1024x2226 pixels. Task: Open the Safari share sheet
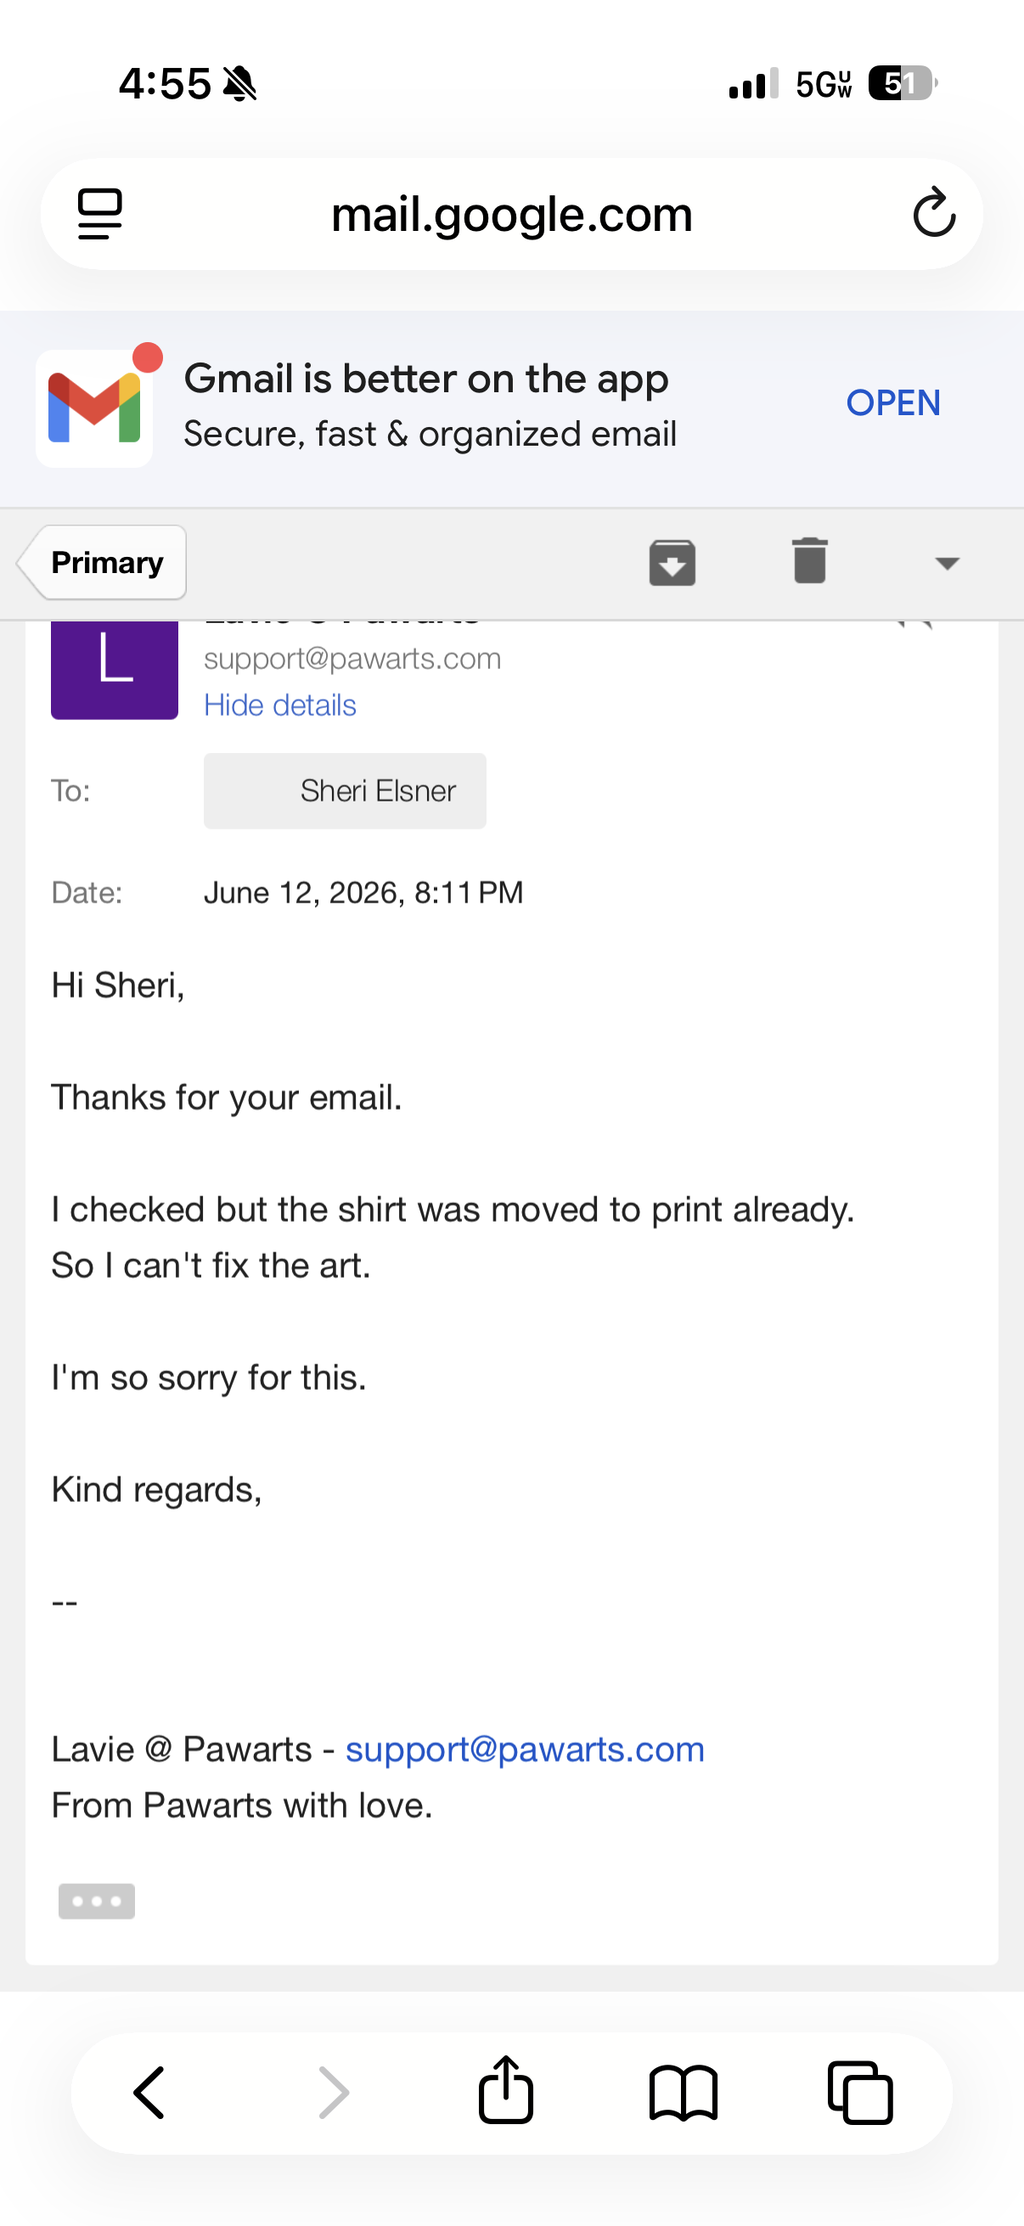coord(506,2089)
